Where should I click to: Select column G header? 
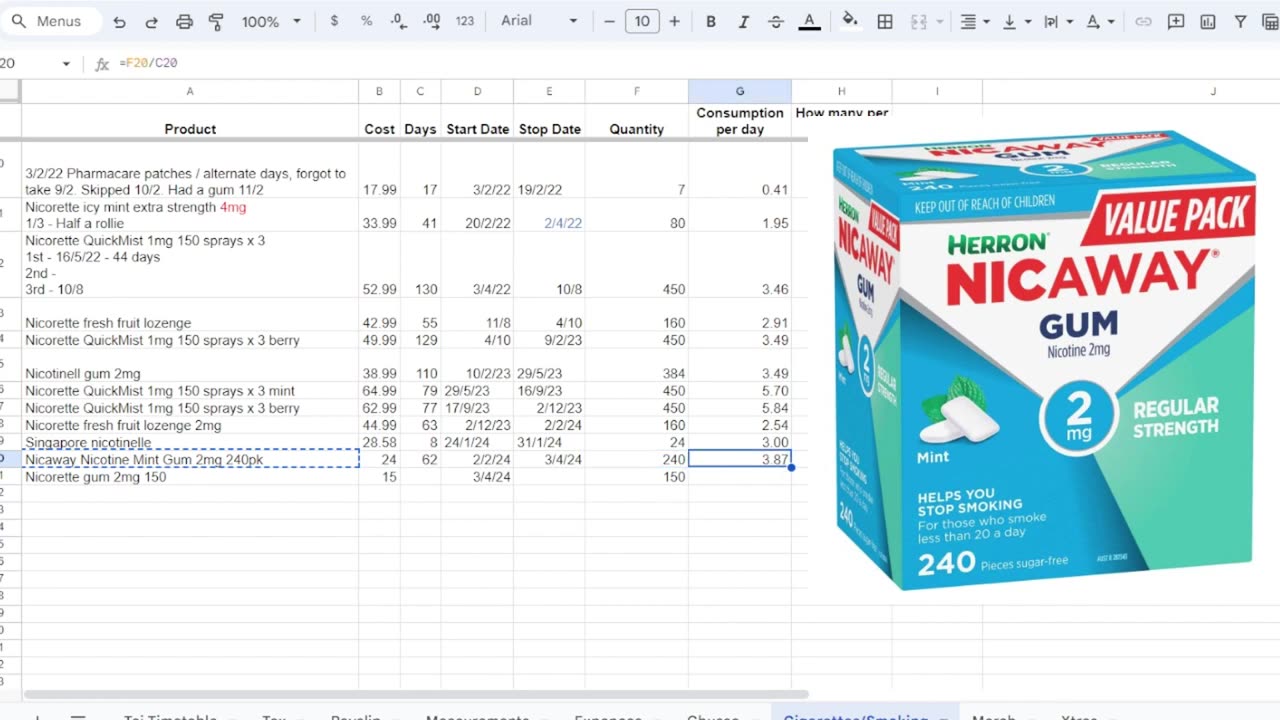(x=740, y=91)
